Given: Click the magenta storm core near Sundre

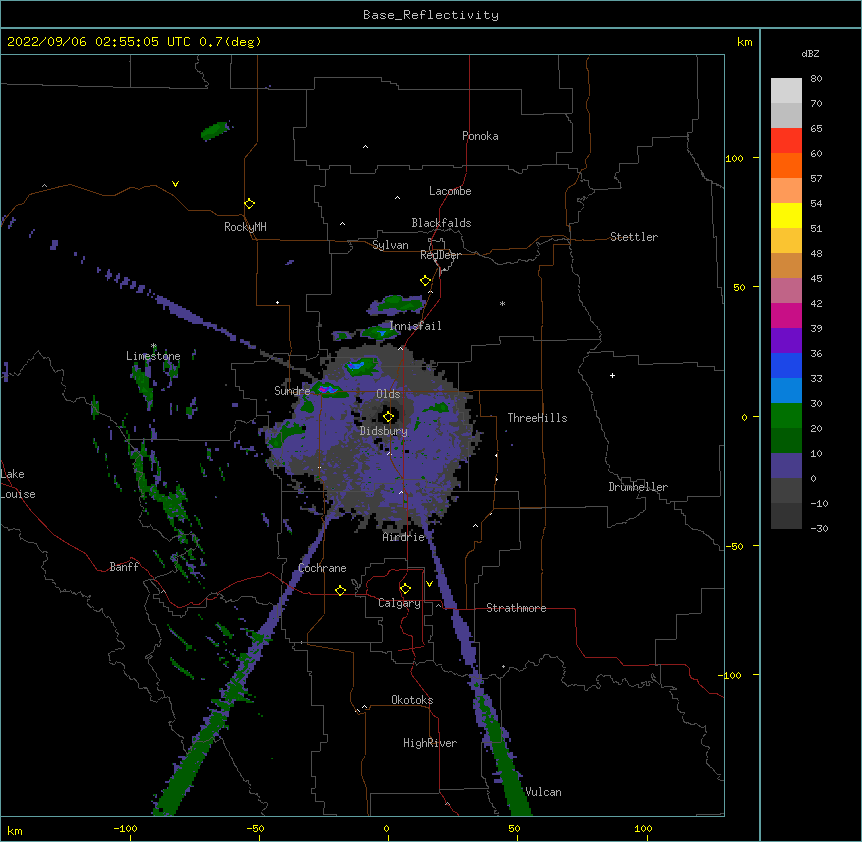Looking at the screenshot, I should click(325, 389).
